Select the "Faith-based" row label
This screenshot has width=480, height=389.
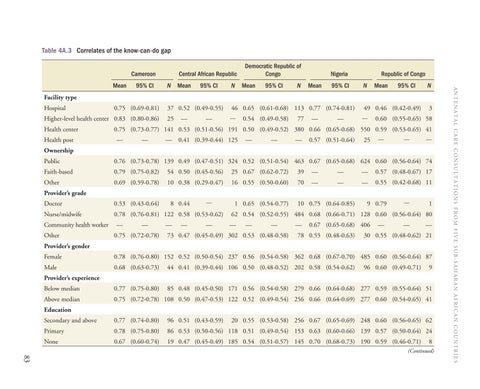click(x=58, y=172)
